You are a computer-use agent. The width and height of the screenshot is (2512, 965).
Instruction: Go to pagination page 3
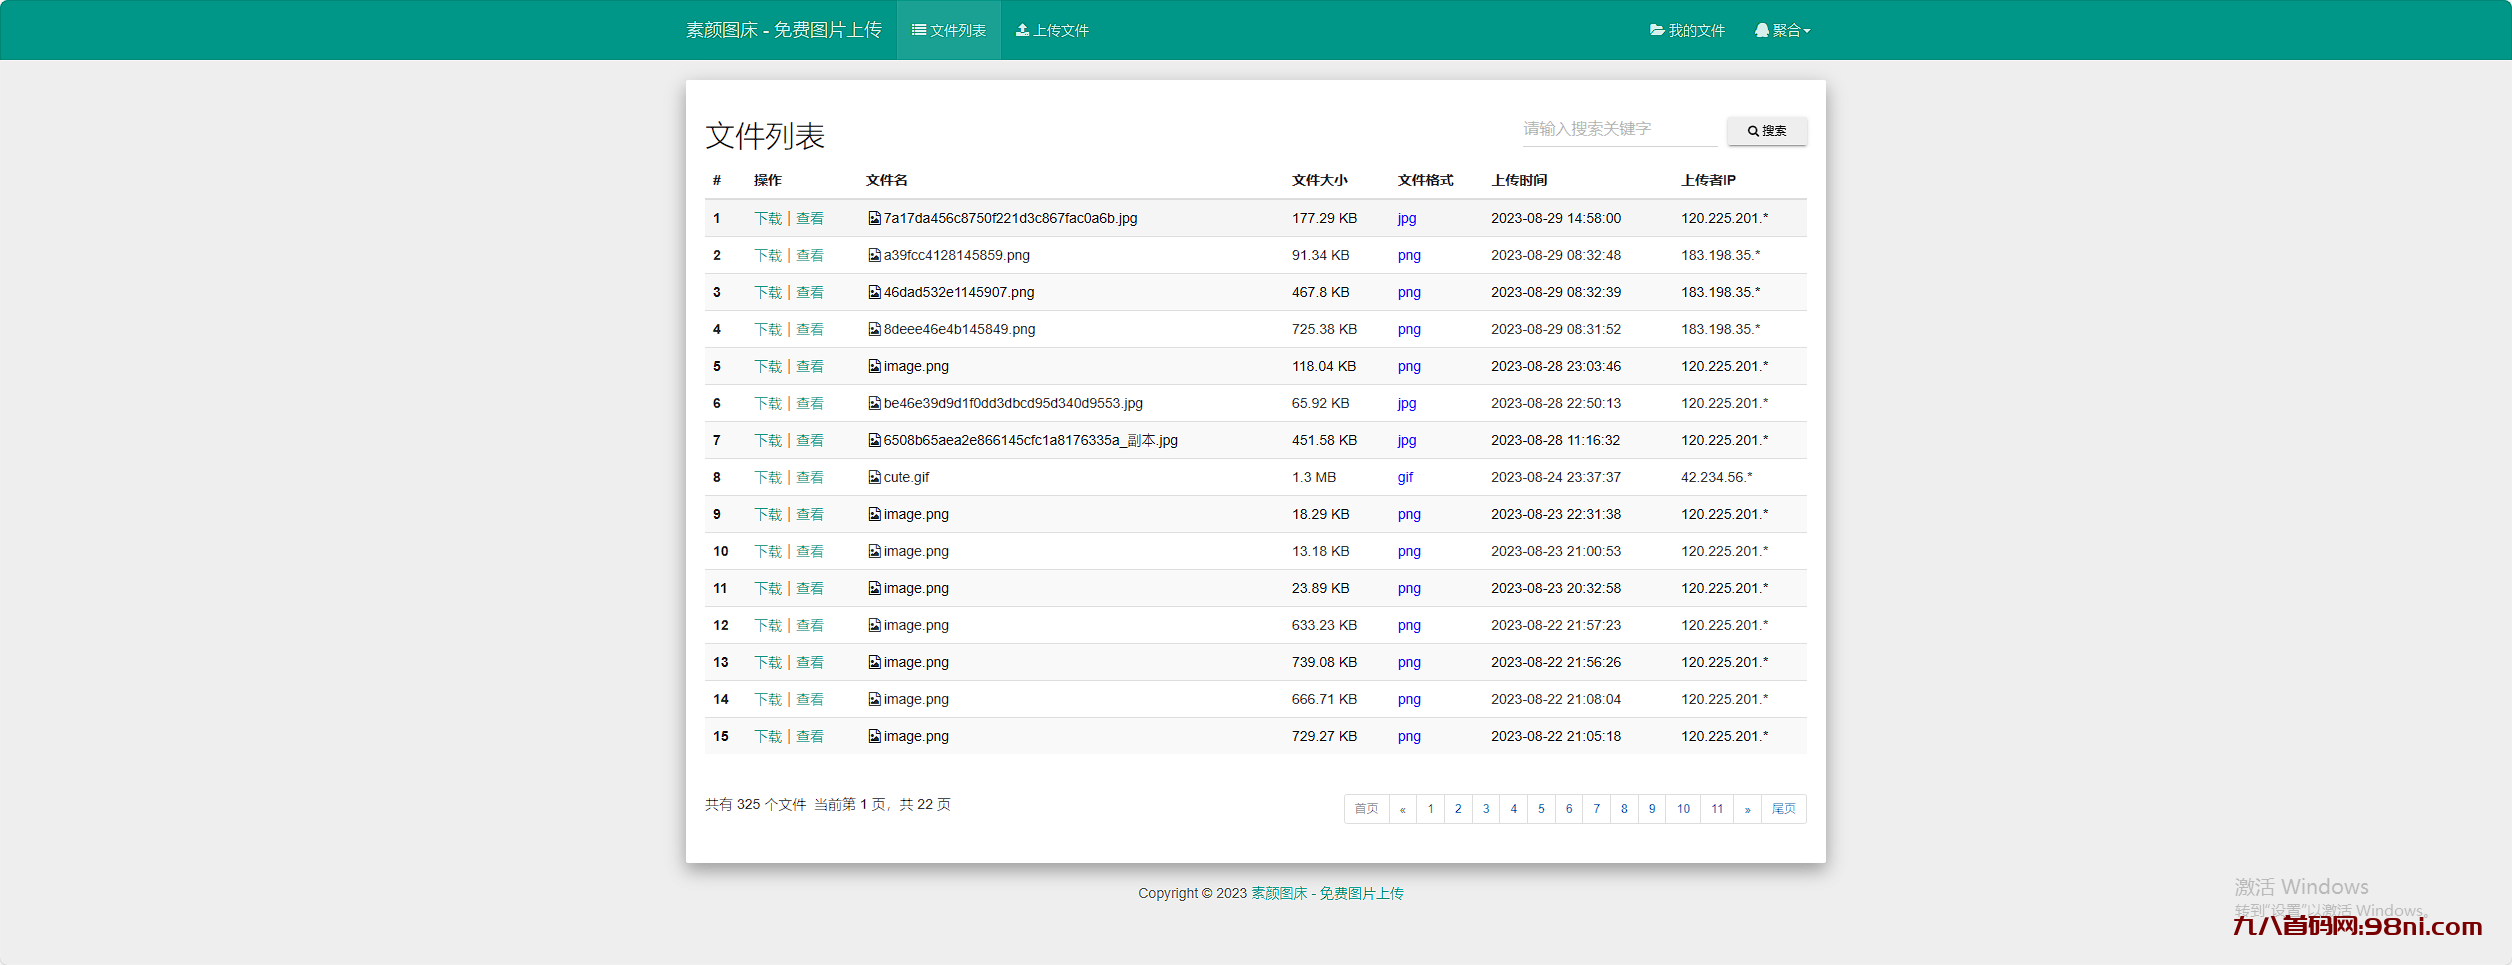[x=1486, y=809]
